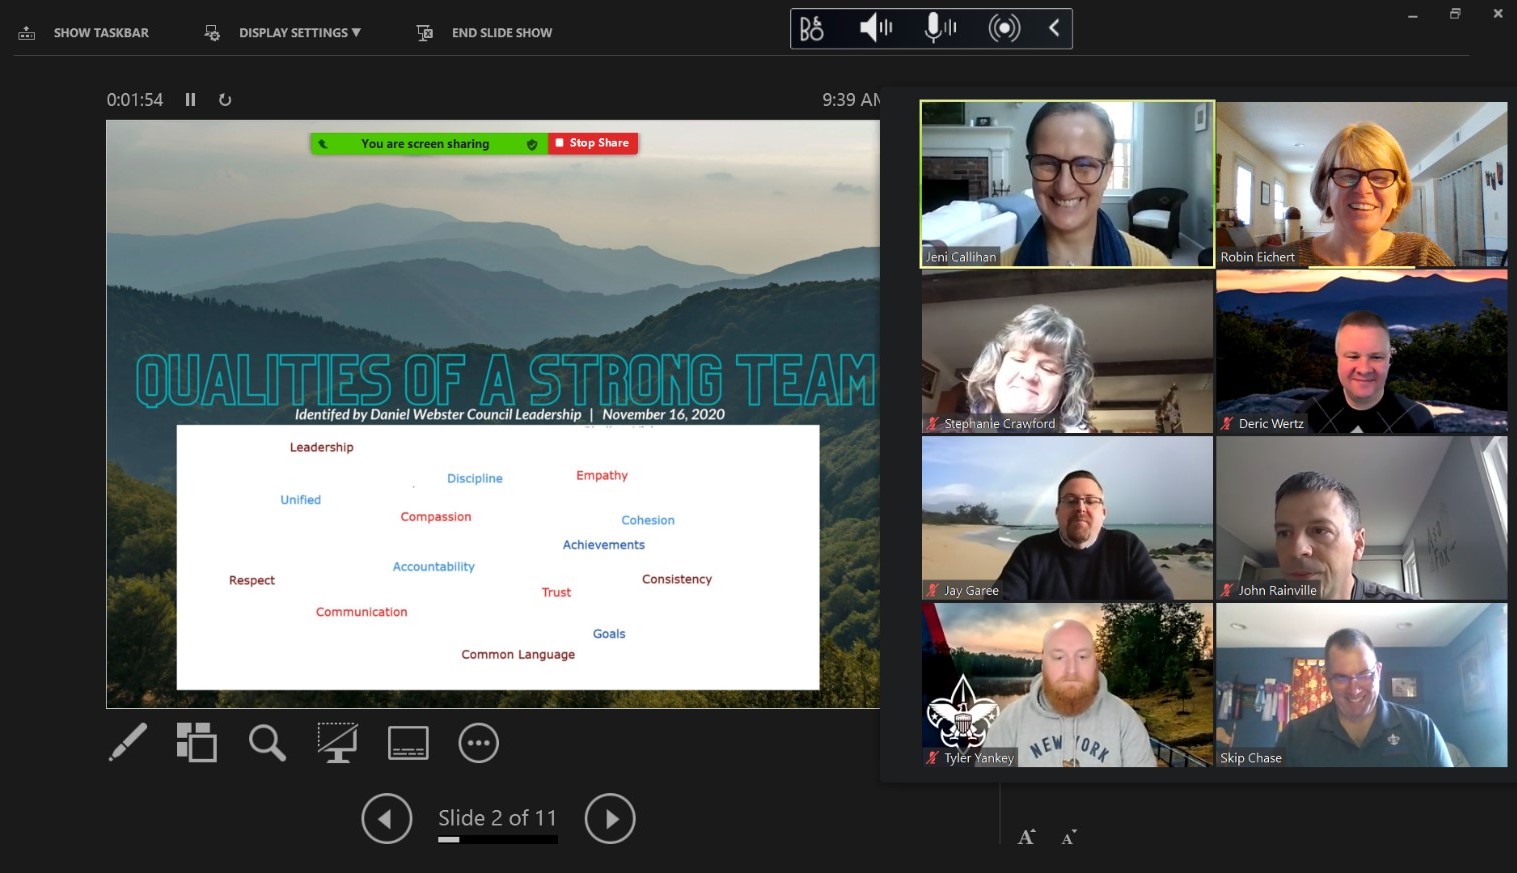
Task: Click the elapsed time 0:01:54
Action: tap(135, 100)
